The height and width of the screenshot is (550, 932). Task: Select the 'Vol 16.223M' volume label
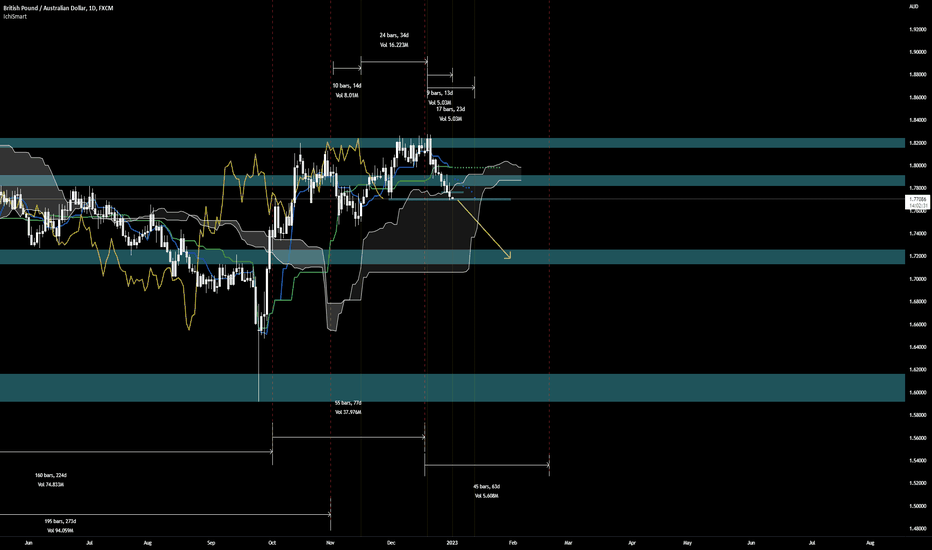[394, 45]
